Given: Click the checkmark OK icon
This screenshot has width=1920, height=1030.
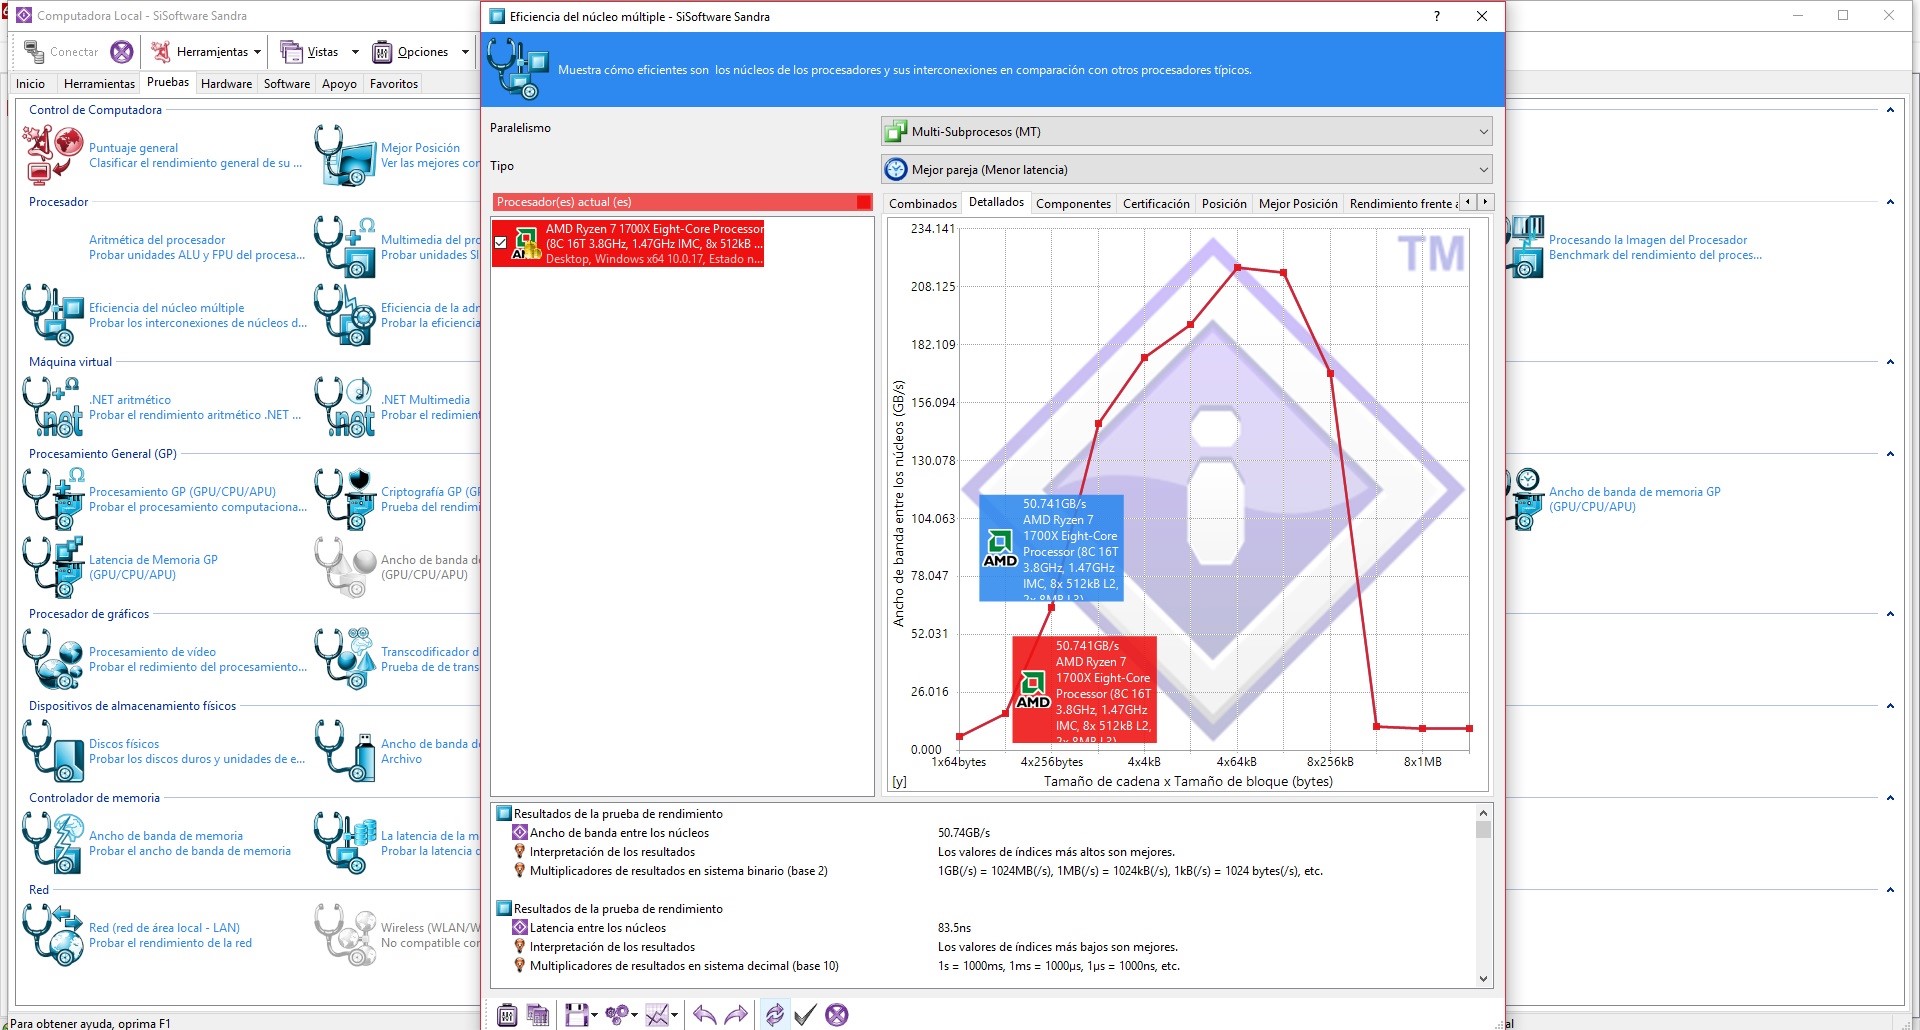Looking at the screenshot, I should [805, 1015].
